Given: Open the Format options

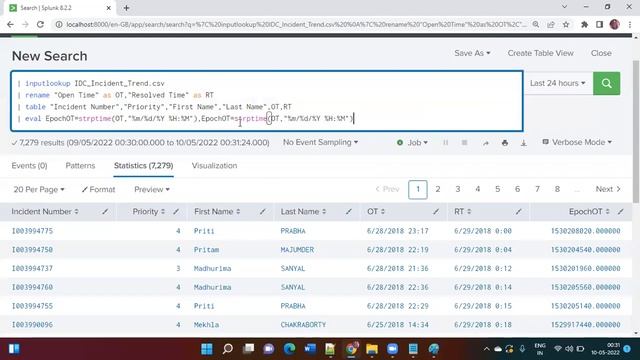Looking at the screenshot, I should pyautogui.click(x=98, y=189).
